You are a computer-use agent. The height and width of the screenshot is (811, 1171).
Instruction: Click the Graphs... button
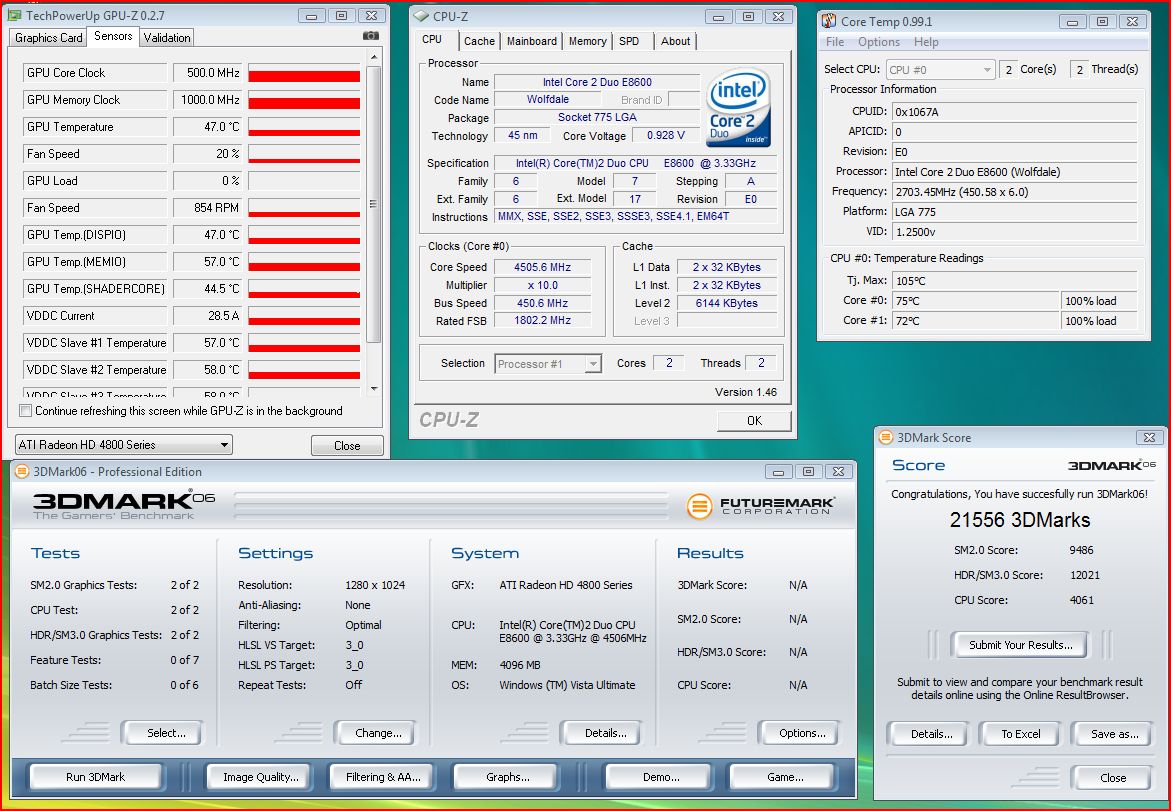pos(508,777)
